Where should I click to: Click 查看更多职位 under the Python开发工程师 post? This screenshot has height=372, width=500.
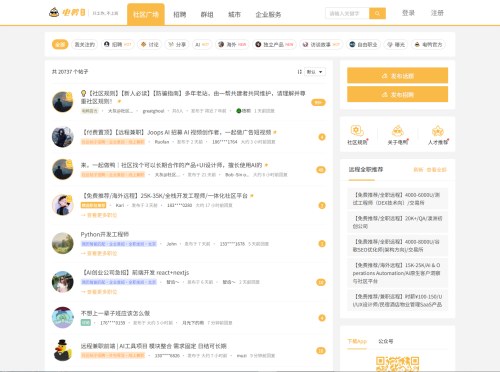point(99,253)
